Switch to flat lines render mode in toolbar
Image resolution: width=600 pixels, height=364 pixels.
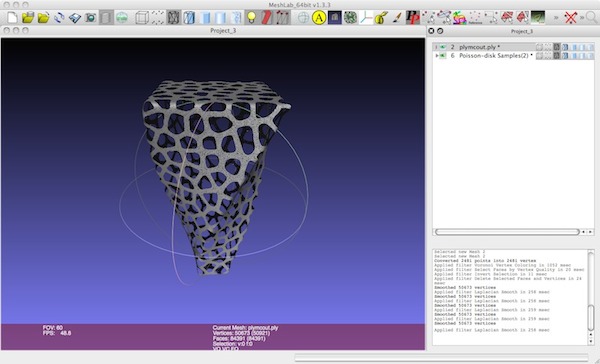[x=205, y=18]
